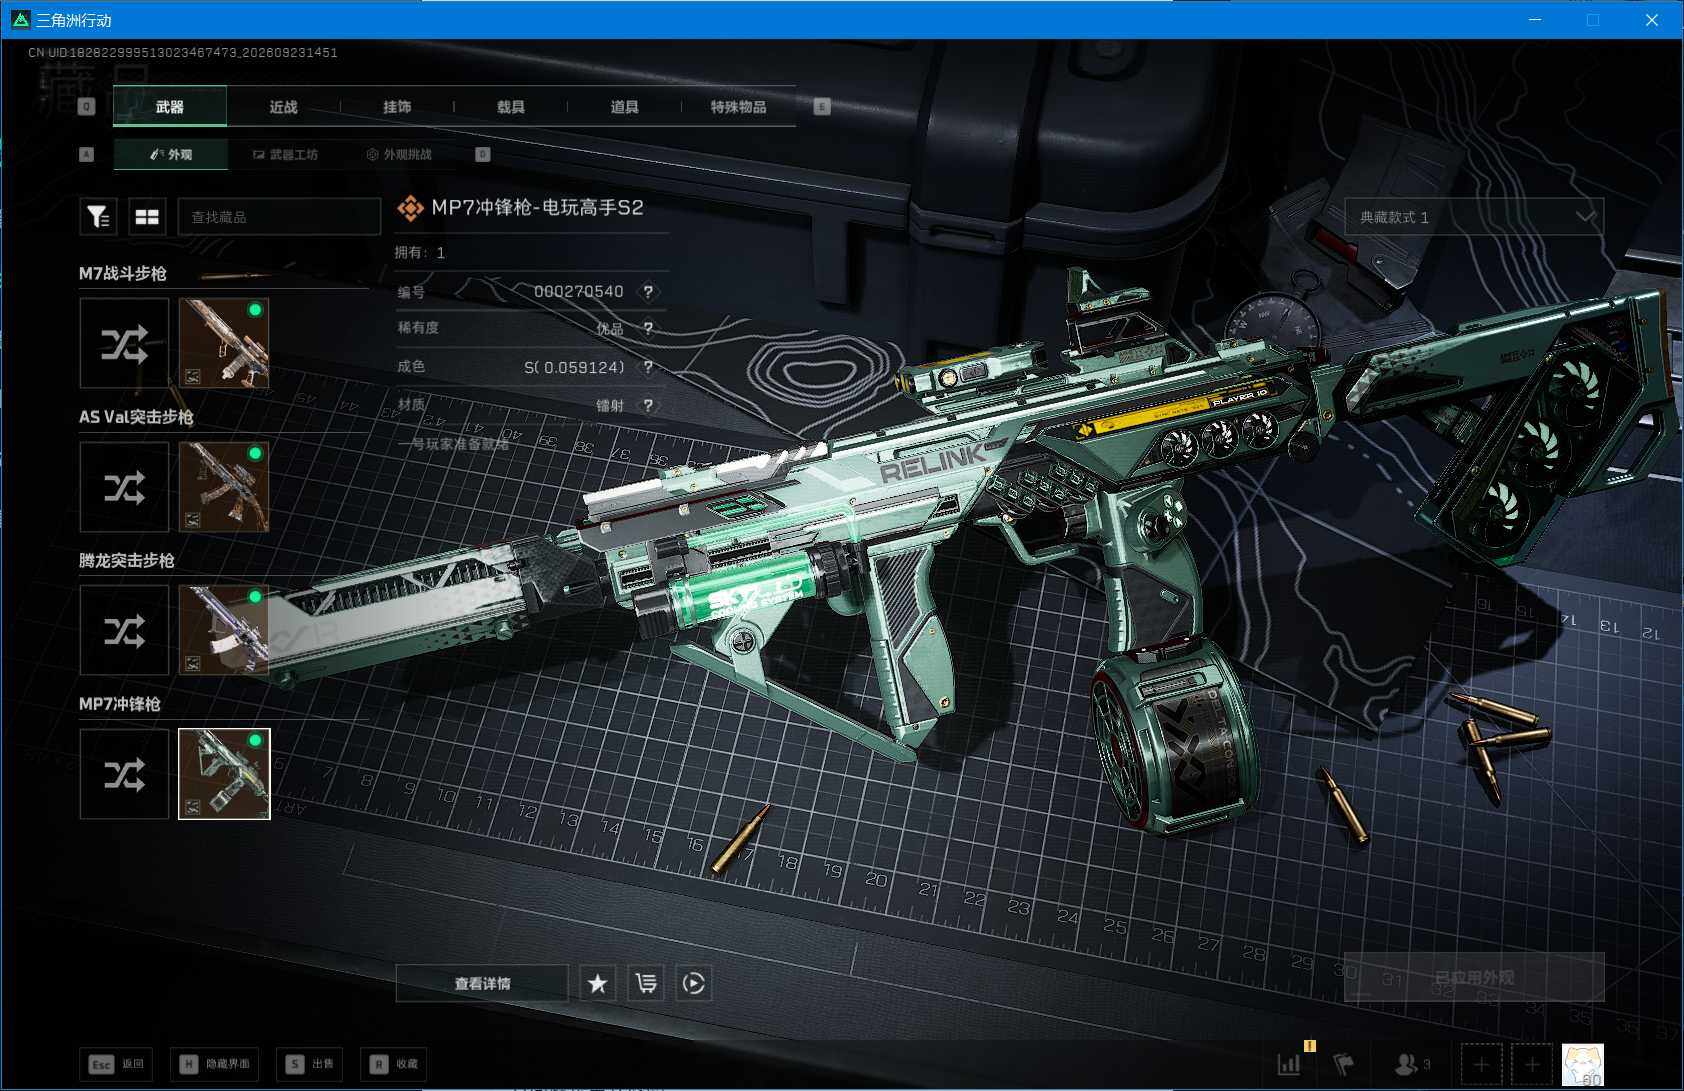Image resolution: width=1684 pixels, height=1091 pixels.
Task: Click the D next sub-tab key hint
Action: (483, 154)
